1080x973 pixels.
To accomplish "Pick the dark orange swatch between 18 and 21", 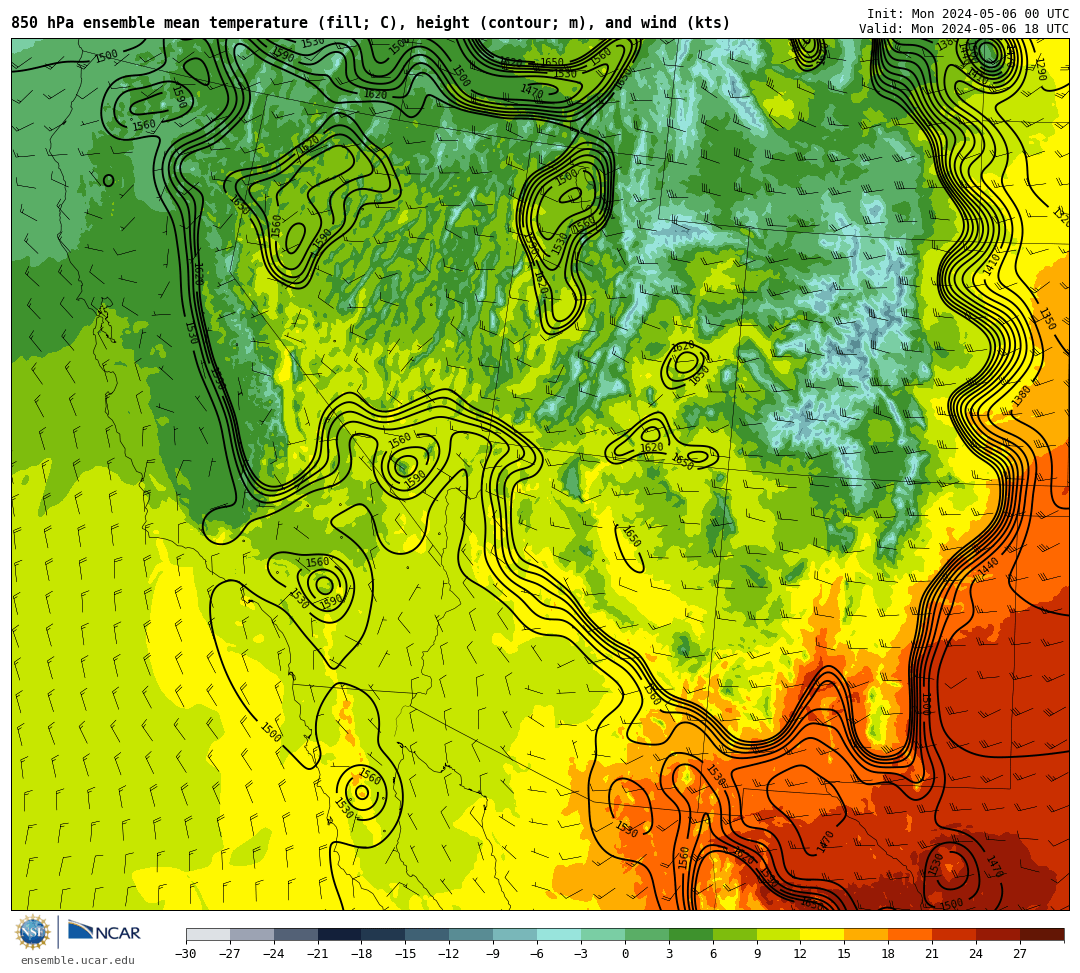I will 911,934.
